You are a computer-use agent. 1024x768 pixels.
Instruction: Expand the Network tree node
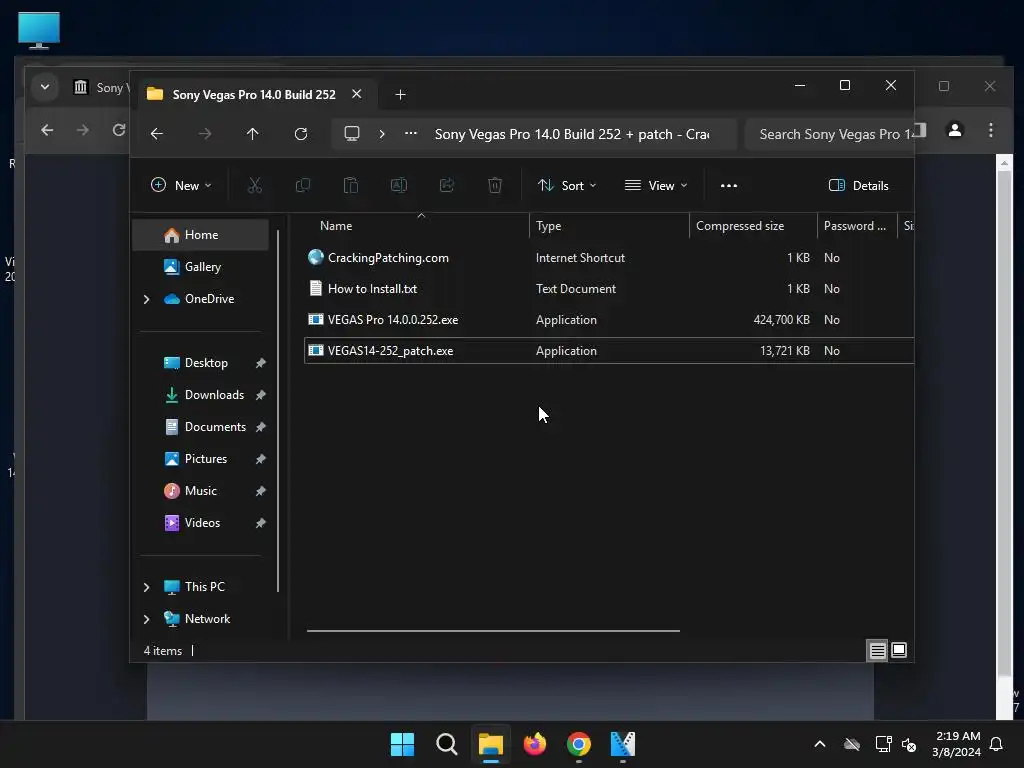(x=146, y=619)
